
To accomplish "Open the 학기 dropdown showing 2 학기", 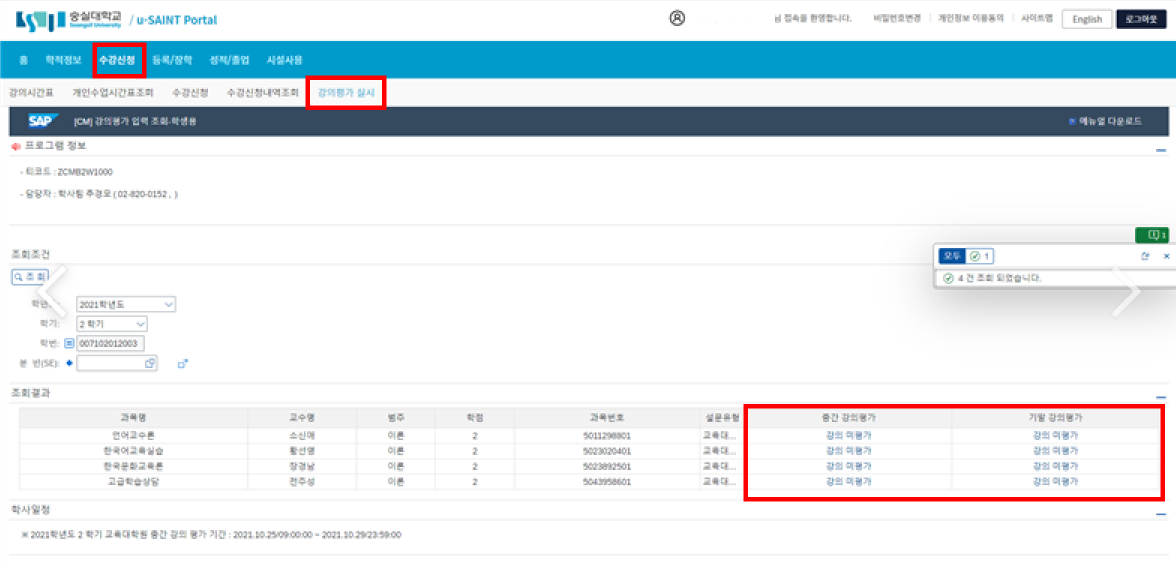I will click(111, 324).
